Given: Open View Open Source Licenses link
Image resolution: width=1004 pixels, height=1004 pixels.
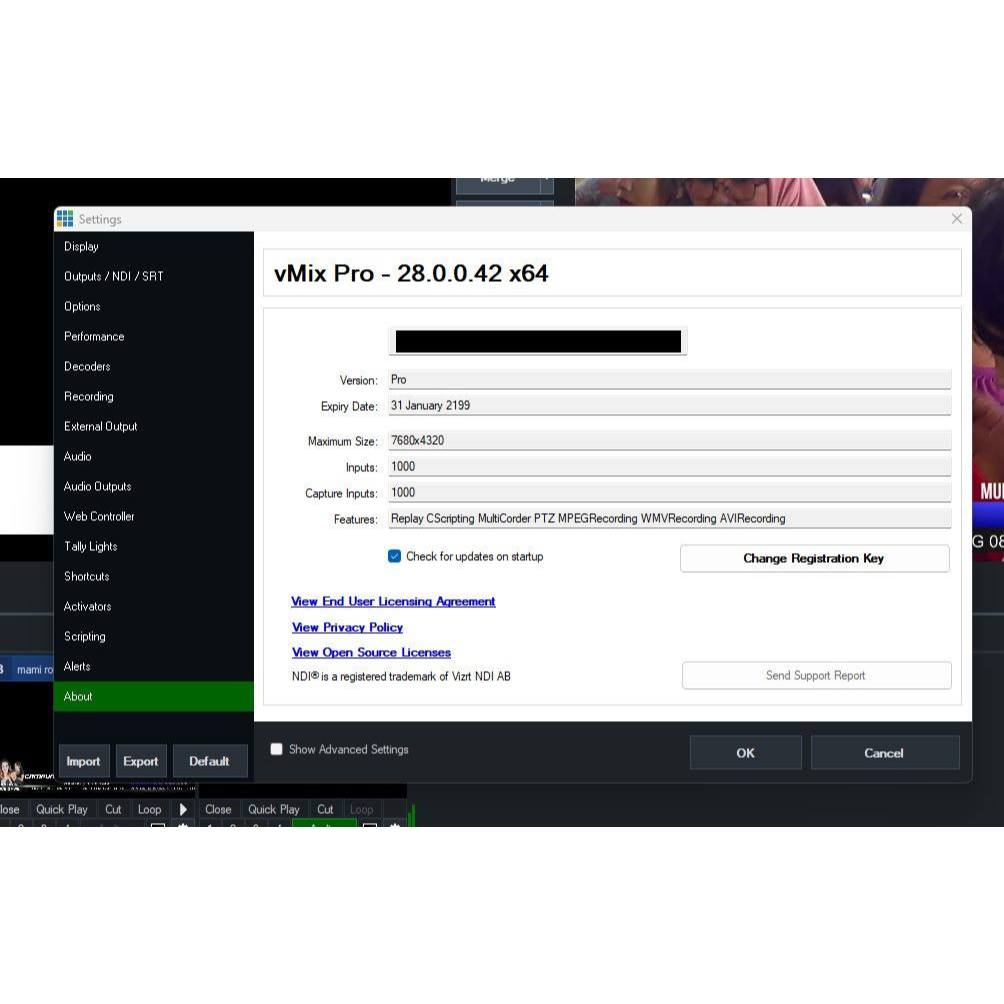Looking at the screenshot, I should (x=371, y=652).
